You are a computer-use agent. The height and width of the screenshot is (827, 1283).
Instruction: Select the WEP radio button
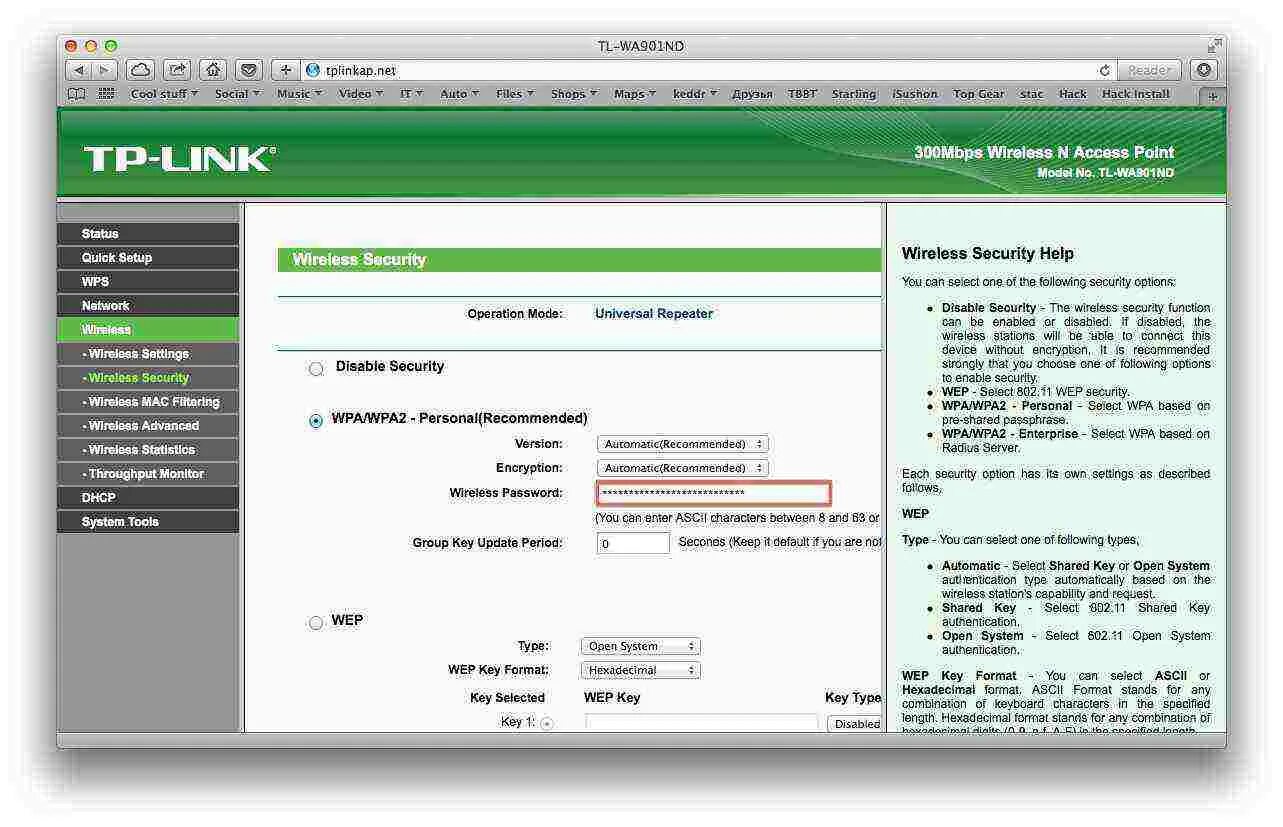coord(316,623)
